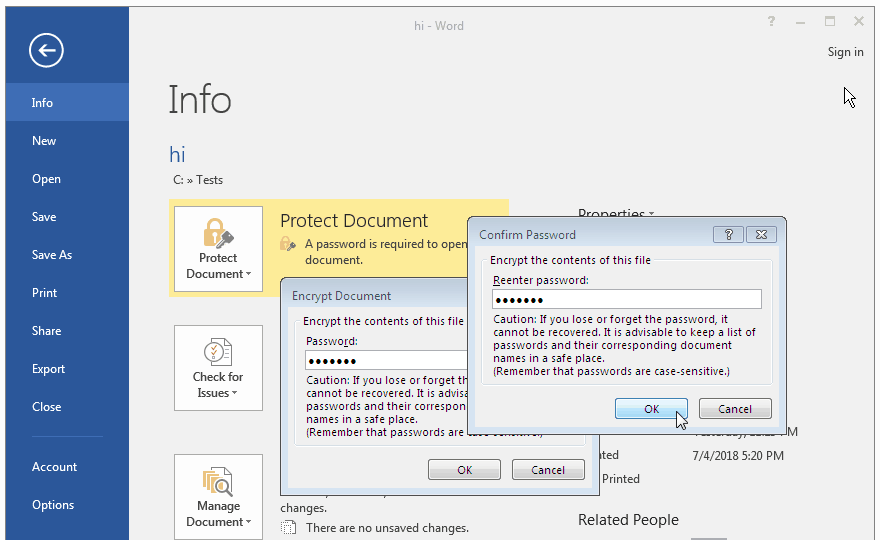Open Word Options from sidebar
880x540 pixels.
tap(53, 505)
